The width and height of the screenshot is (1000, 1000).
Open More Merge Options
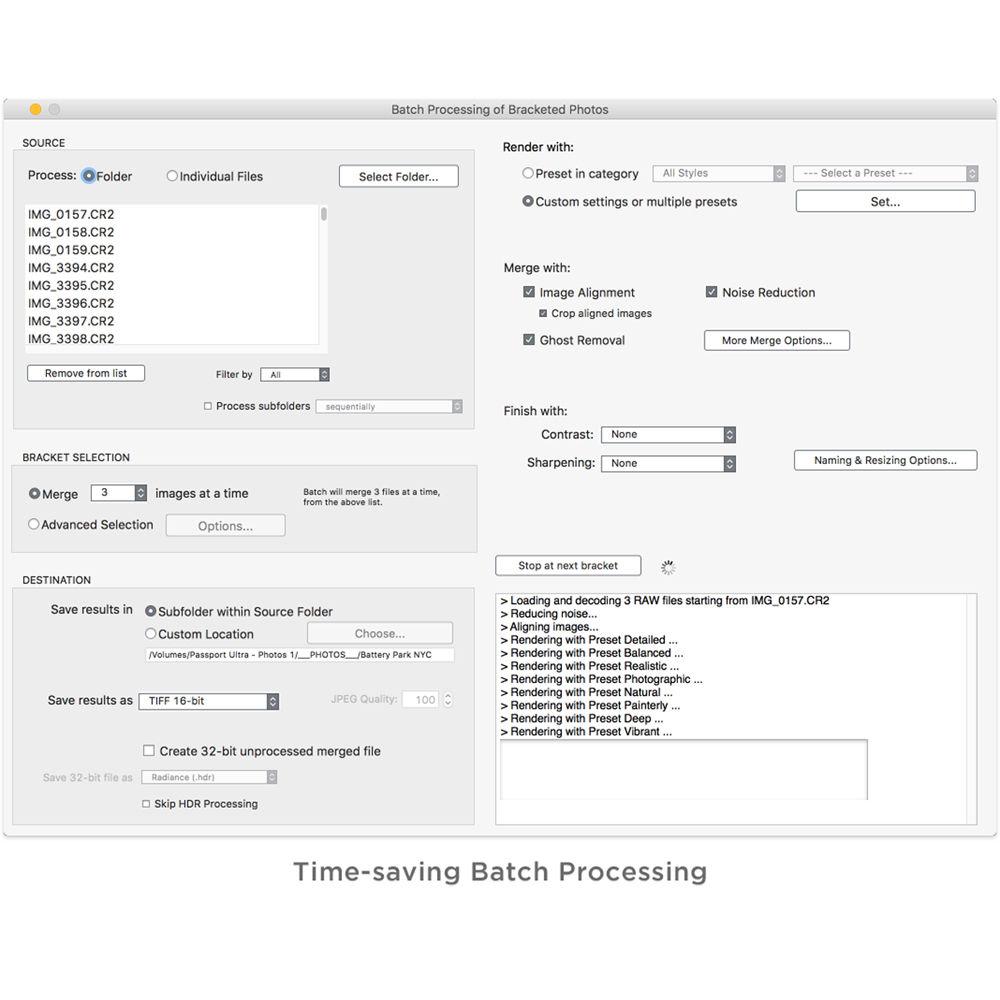pos(776,340)
